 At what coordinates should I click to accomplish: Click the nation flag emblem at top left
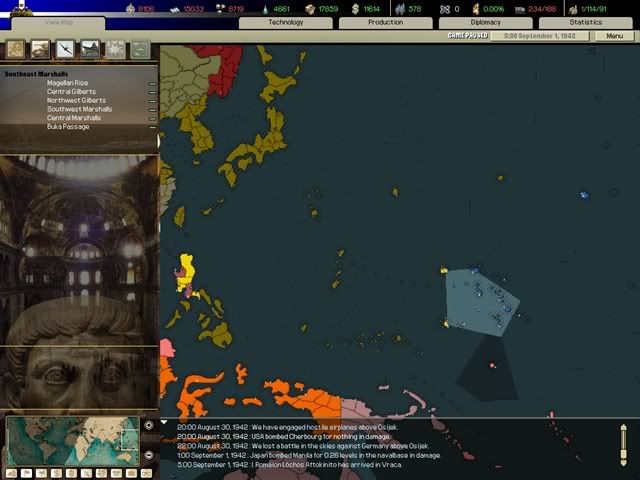[17, 7]
